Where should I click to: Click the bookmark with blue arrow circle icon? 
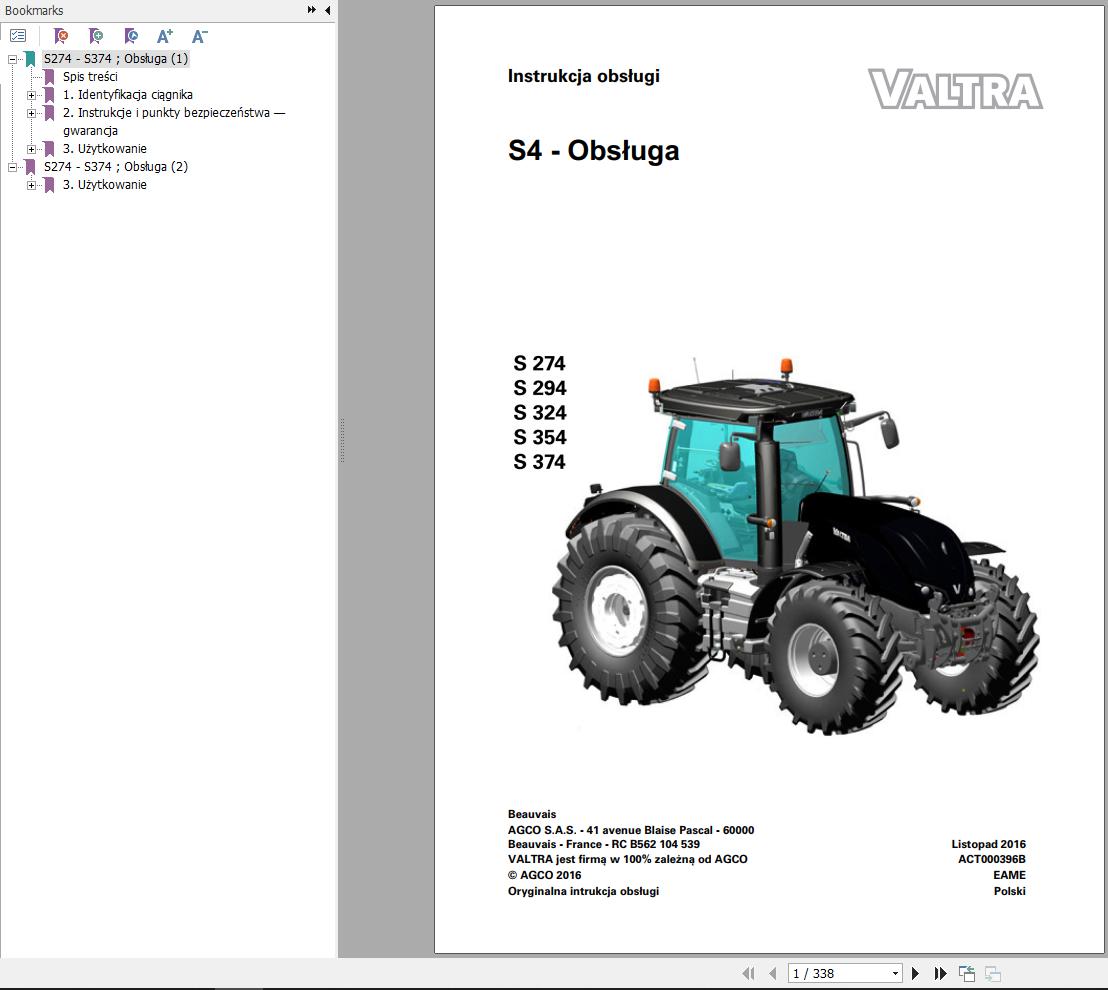point(131,35)
